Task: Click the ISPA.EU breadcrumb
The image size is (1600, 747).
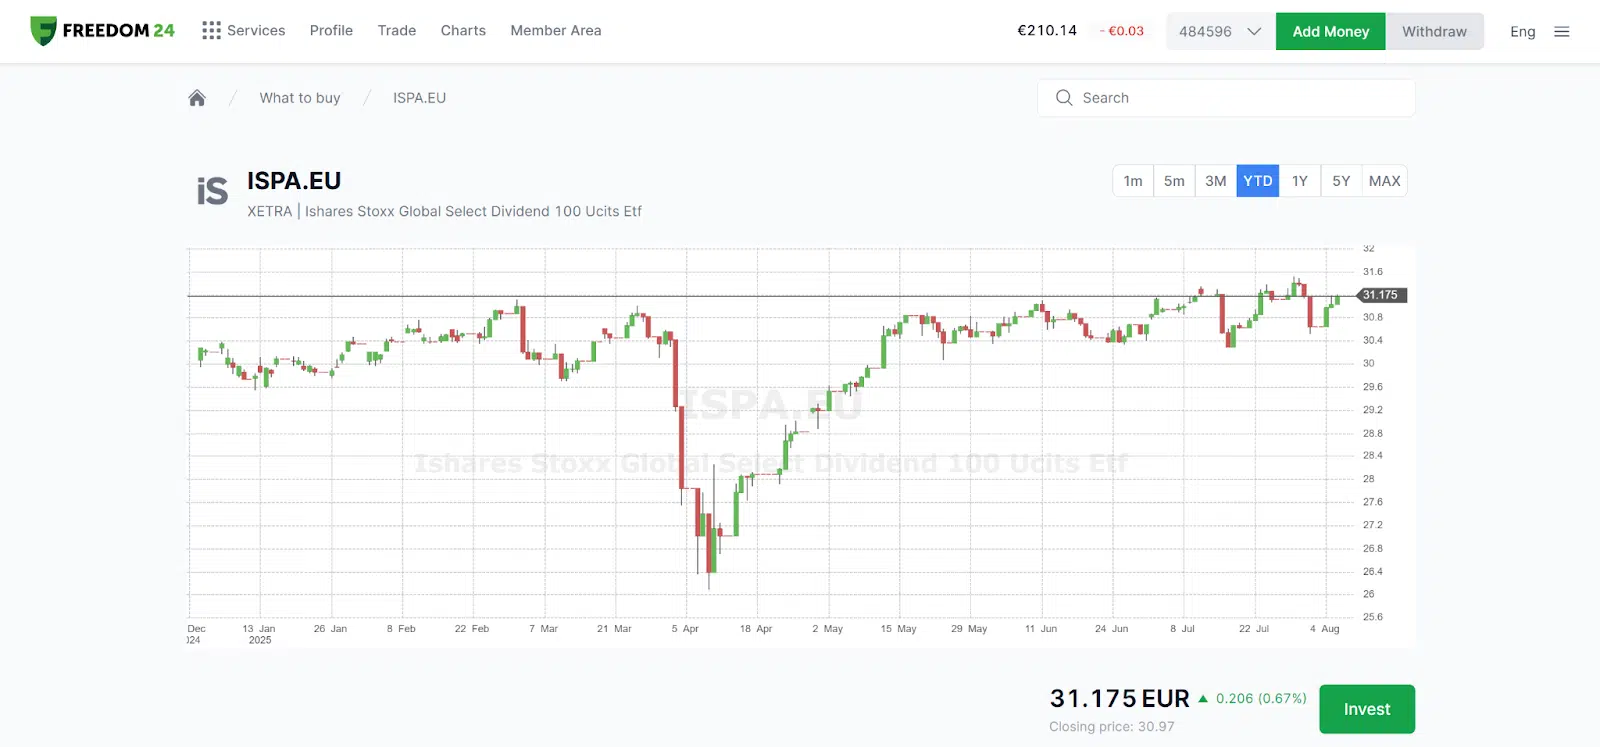Action: [419, 98]
